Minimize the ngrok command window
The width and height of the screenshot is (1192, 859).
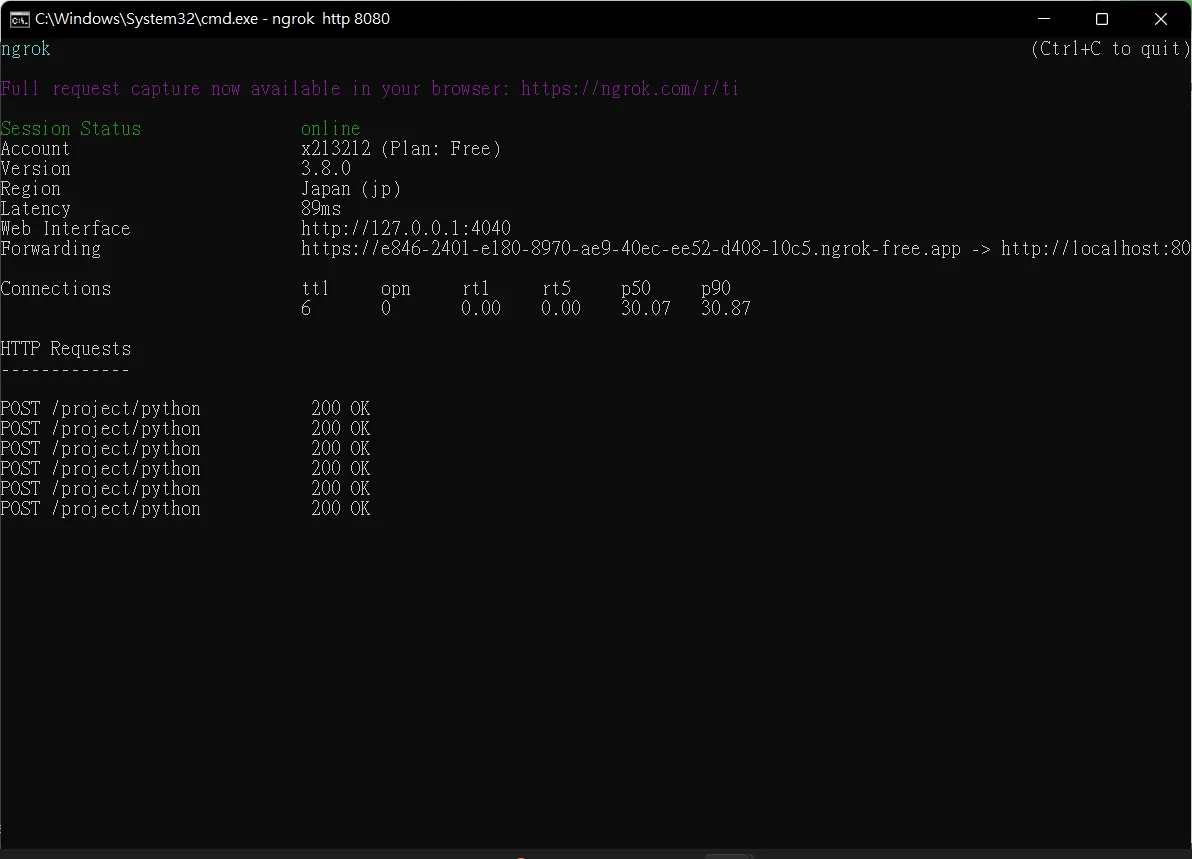(1044, 19)
